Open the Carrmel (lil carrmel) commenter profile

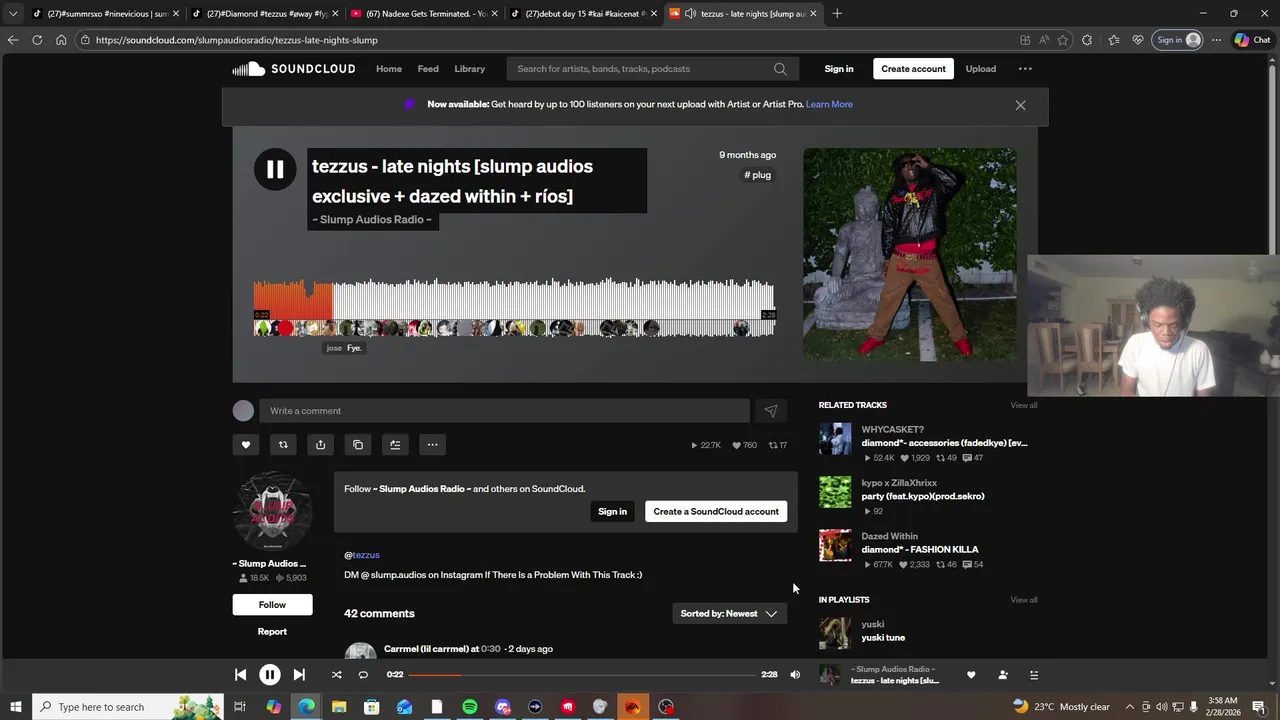[x=426, y=649]
